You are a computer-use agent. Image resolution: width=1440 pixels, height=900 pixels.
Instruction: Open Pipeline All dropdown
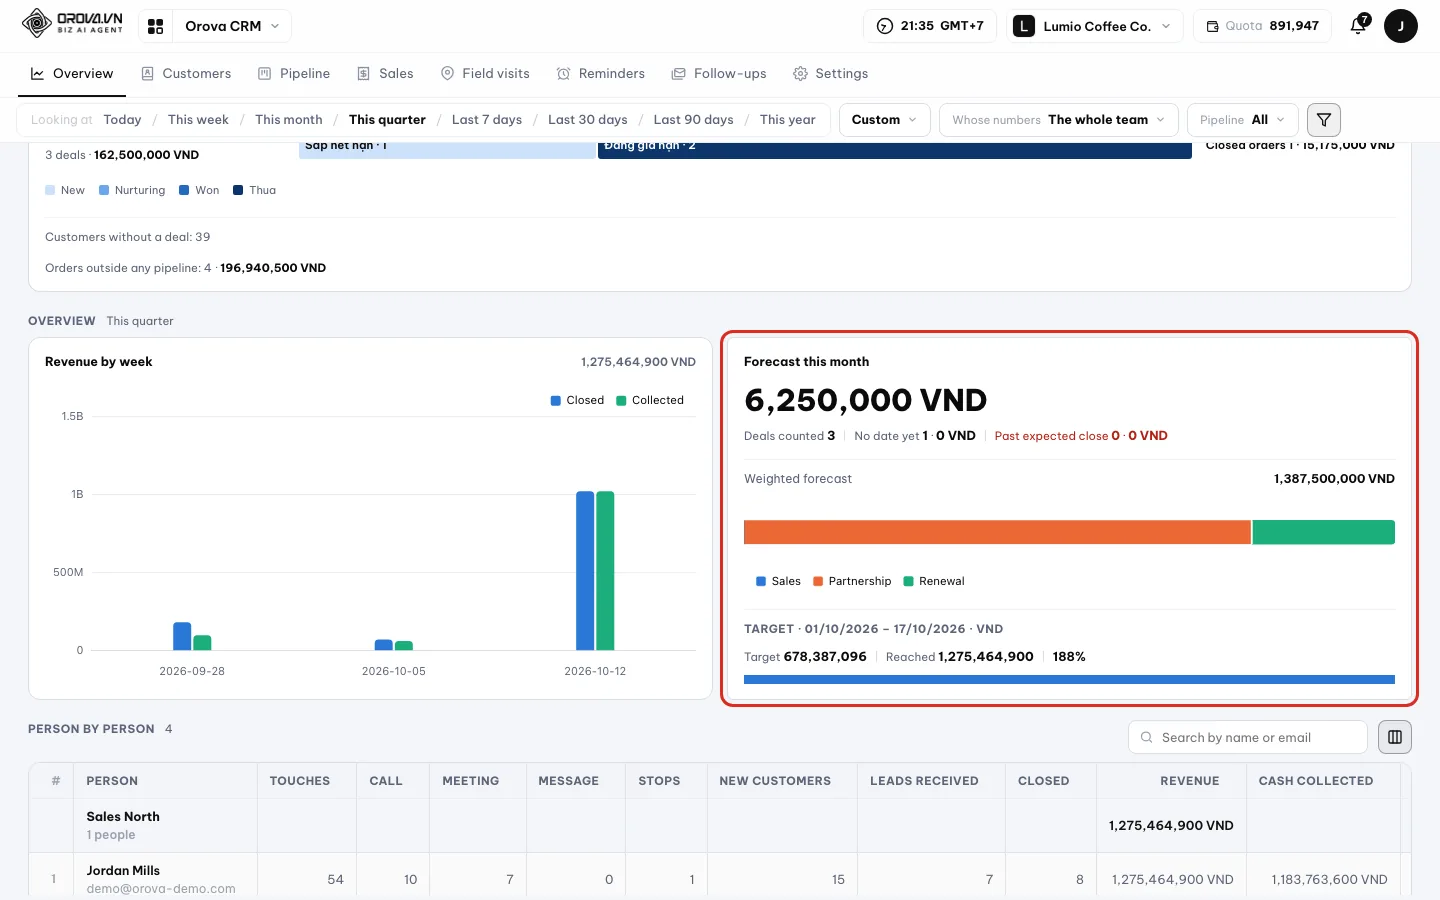pos(1242,120)
